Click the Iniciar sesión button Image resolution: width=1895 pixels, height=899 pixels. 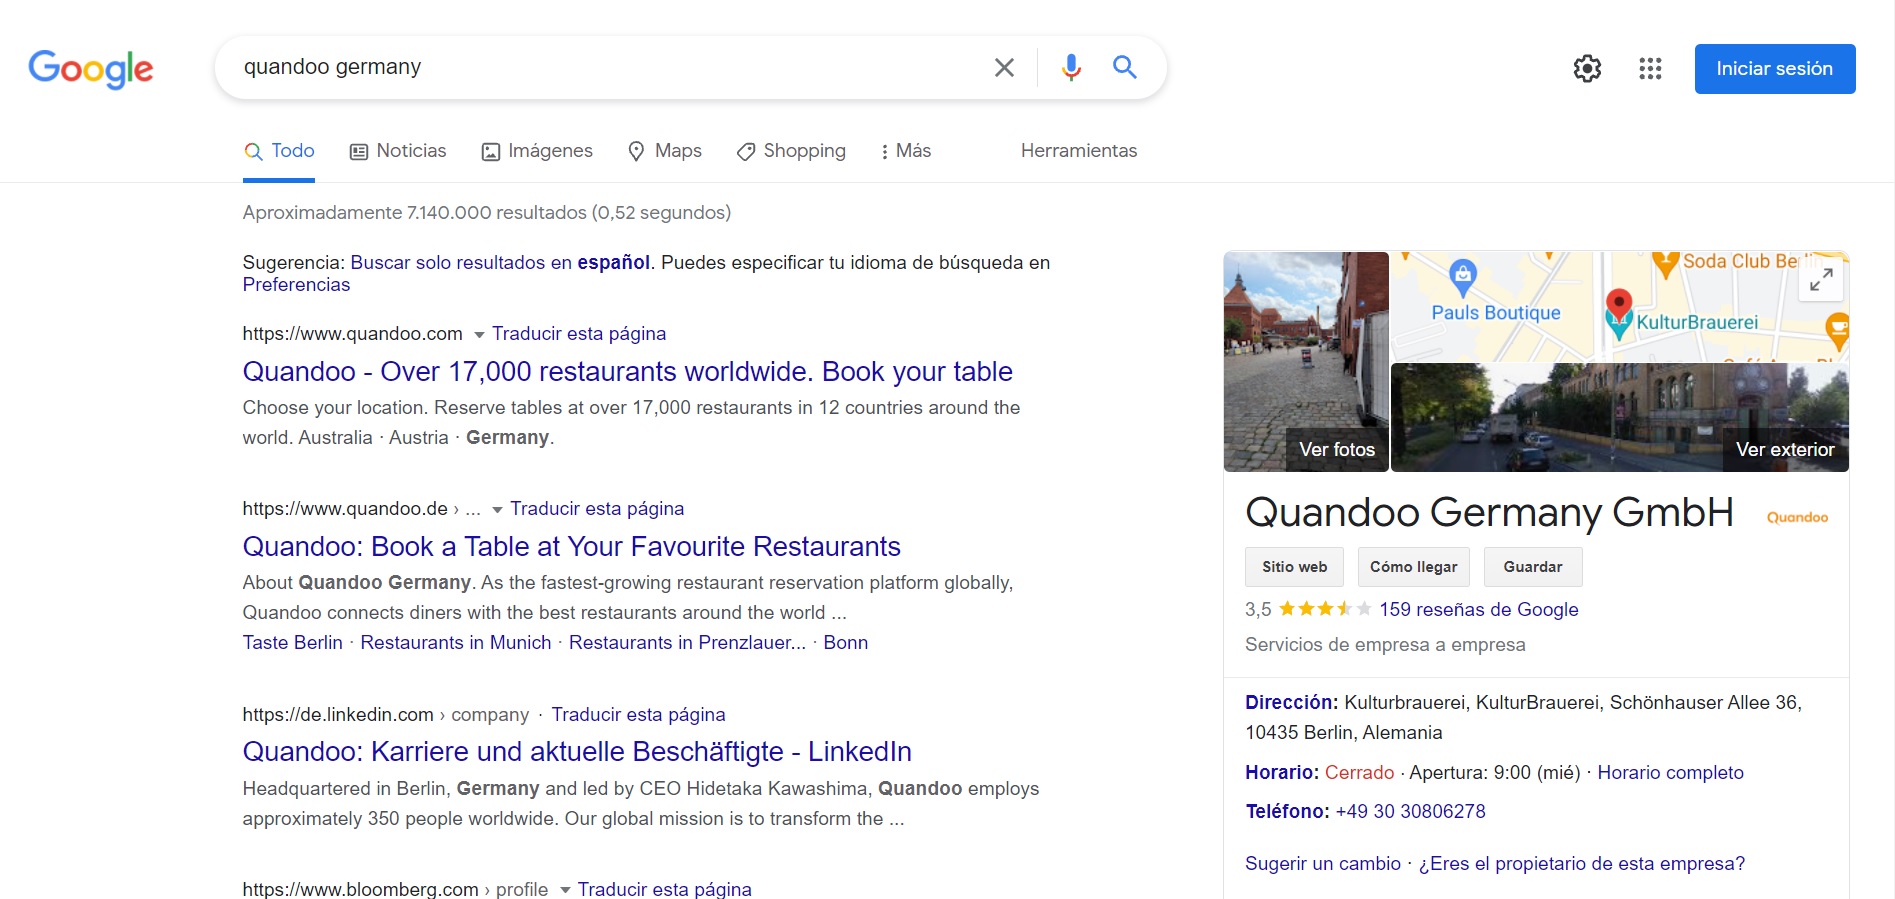pos(1774,69)
